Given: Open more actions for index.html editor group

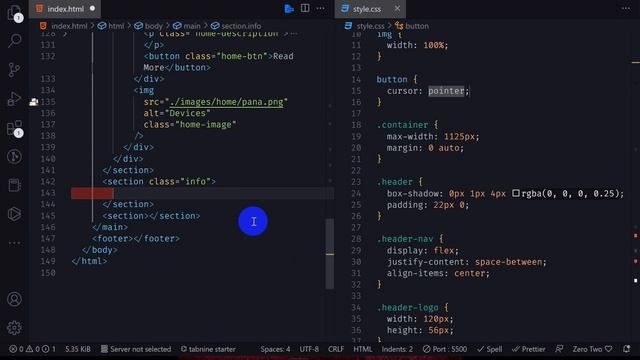Looking at the screenshot, I should [320, 8].
